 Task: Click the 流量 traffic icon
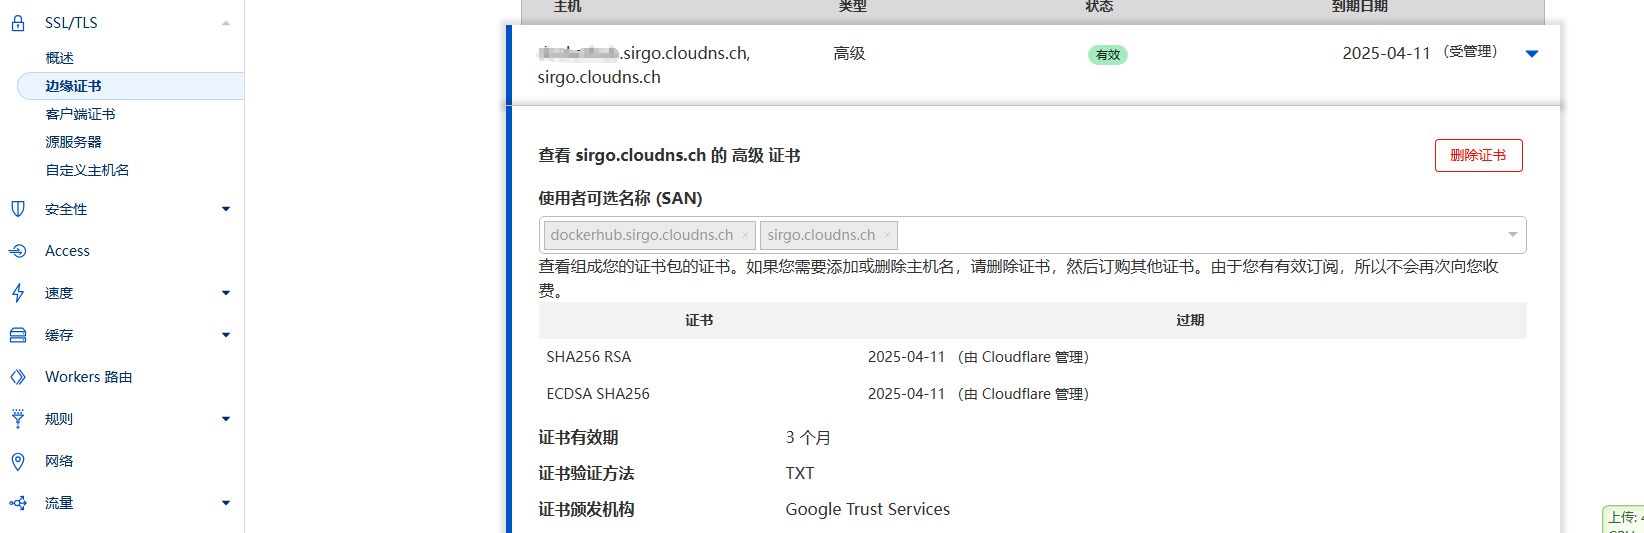[18, 503]
